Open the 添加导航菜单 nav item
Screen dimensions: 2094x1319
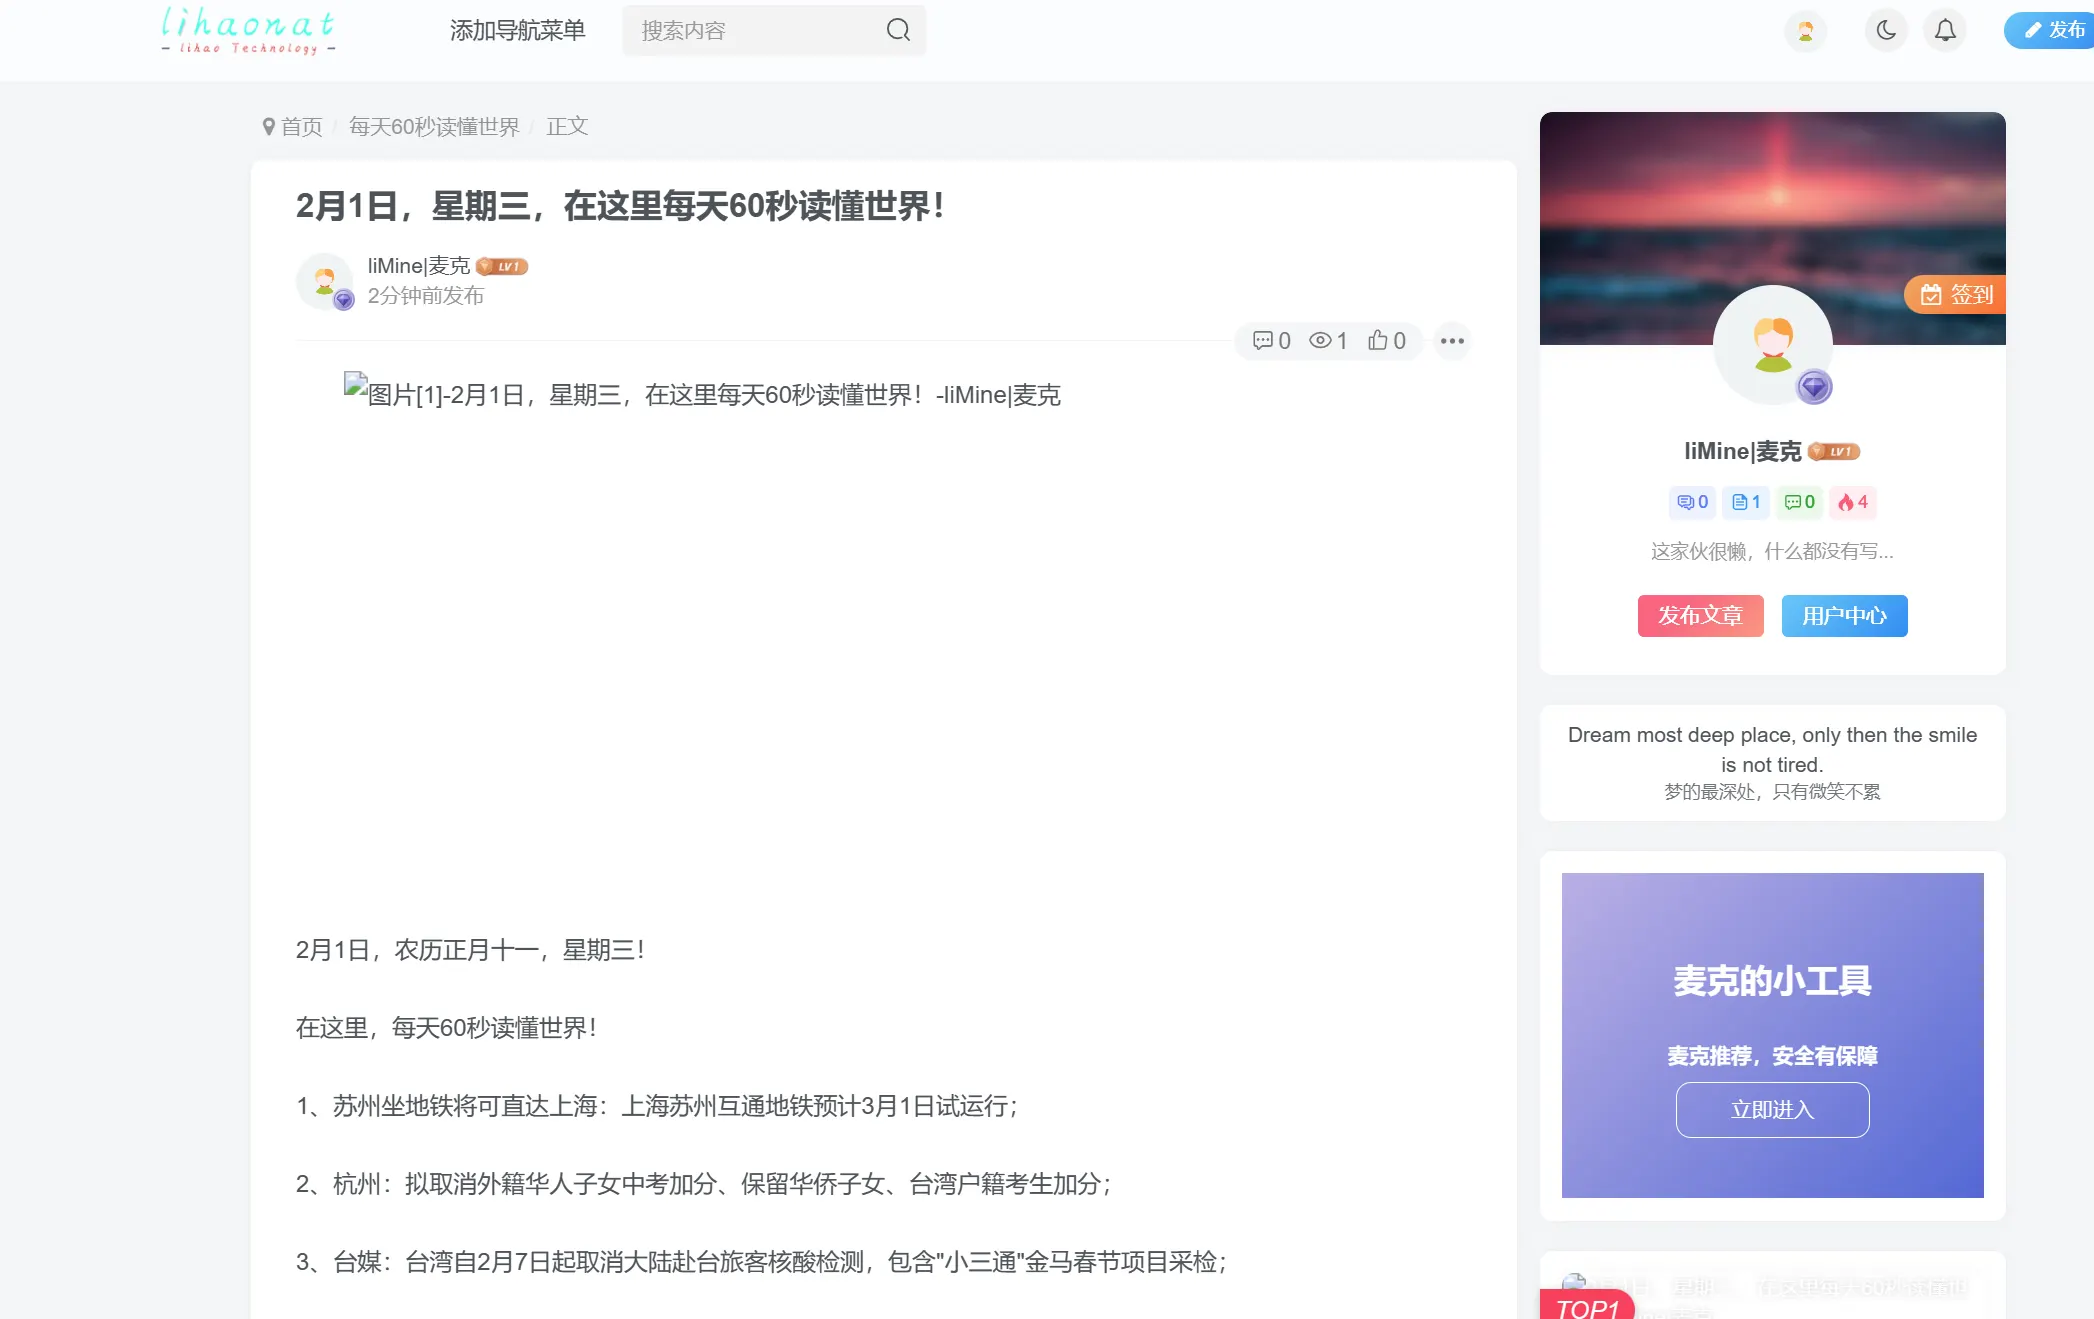(x=517, y=31)
